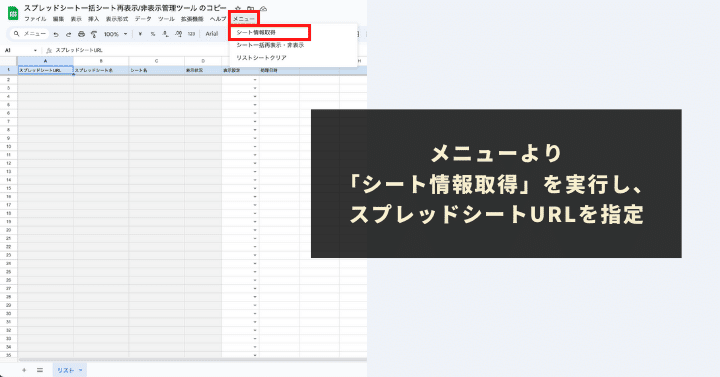Select the paint format tool
The width and height of the screenshot is (720, 377).
pyautogui.click(x=94, y=34)
